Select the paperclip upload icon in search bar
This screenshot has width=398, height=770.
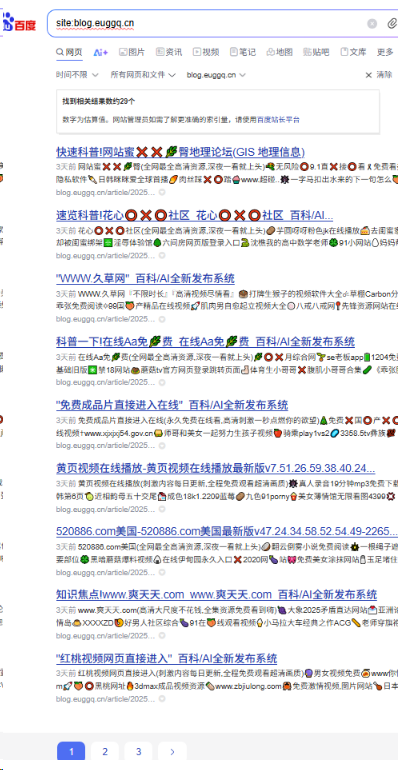point(392,23)
